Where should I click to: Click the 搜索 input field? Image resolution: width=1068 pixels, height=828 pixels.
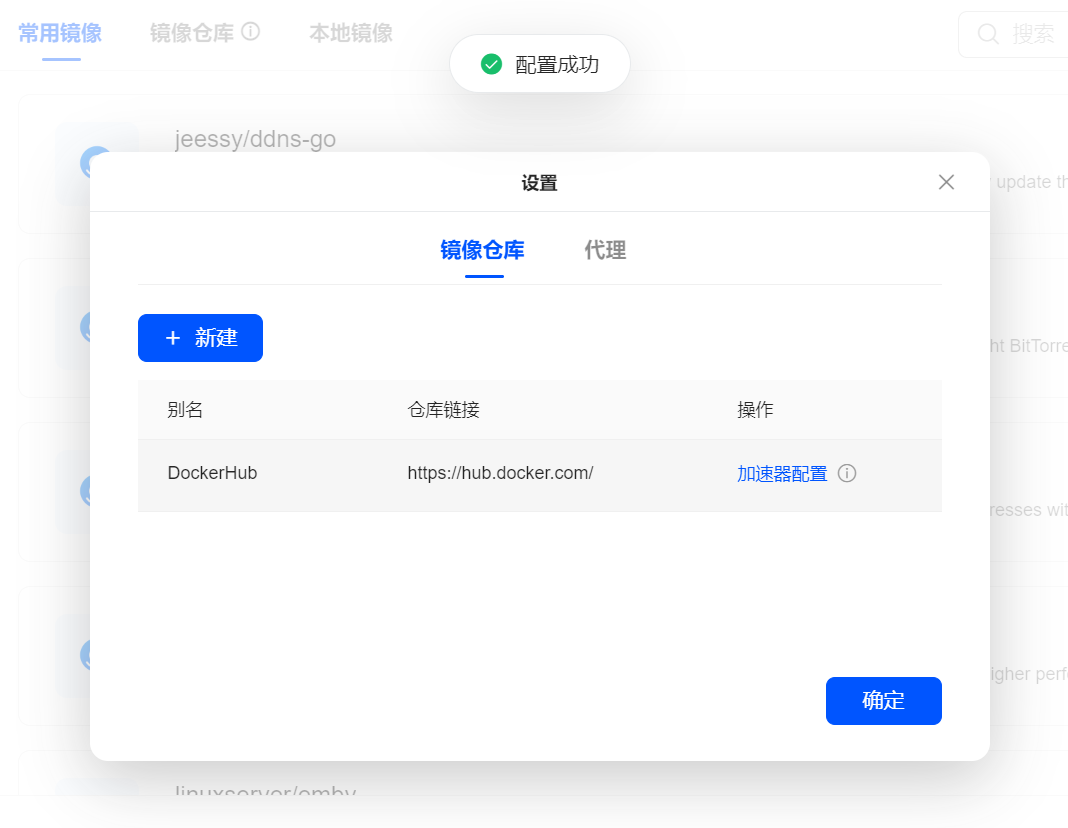pyautogui.click(x=1014, y=34)
